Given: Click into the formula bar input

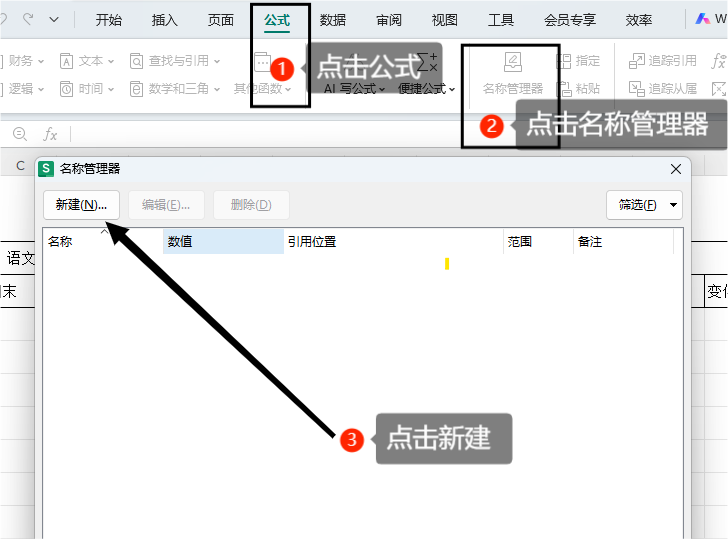Looking at the screenshot, I should click(x=398, y=135).
